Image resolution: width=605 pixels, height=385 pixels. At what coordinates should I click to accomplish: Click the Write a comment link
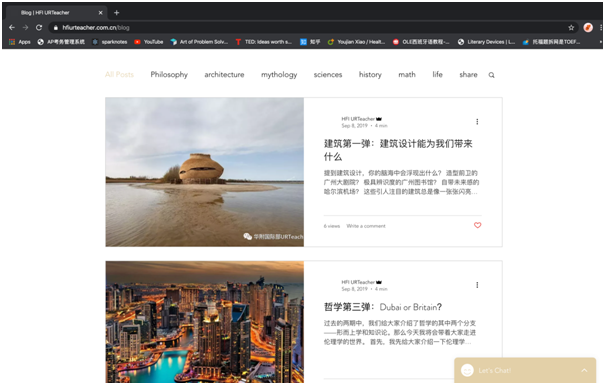click(x=366, y=226)
